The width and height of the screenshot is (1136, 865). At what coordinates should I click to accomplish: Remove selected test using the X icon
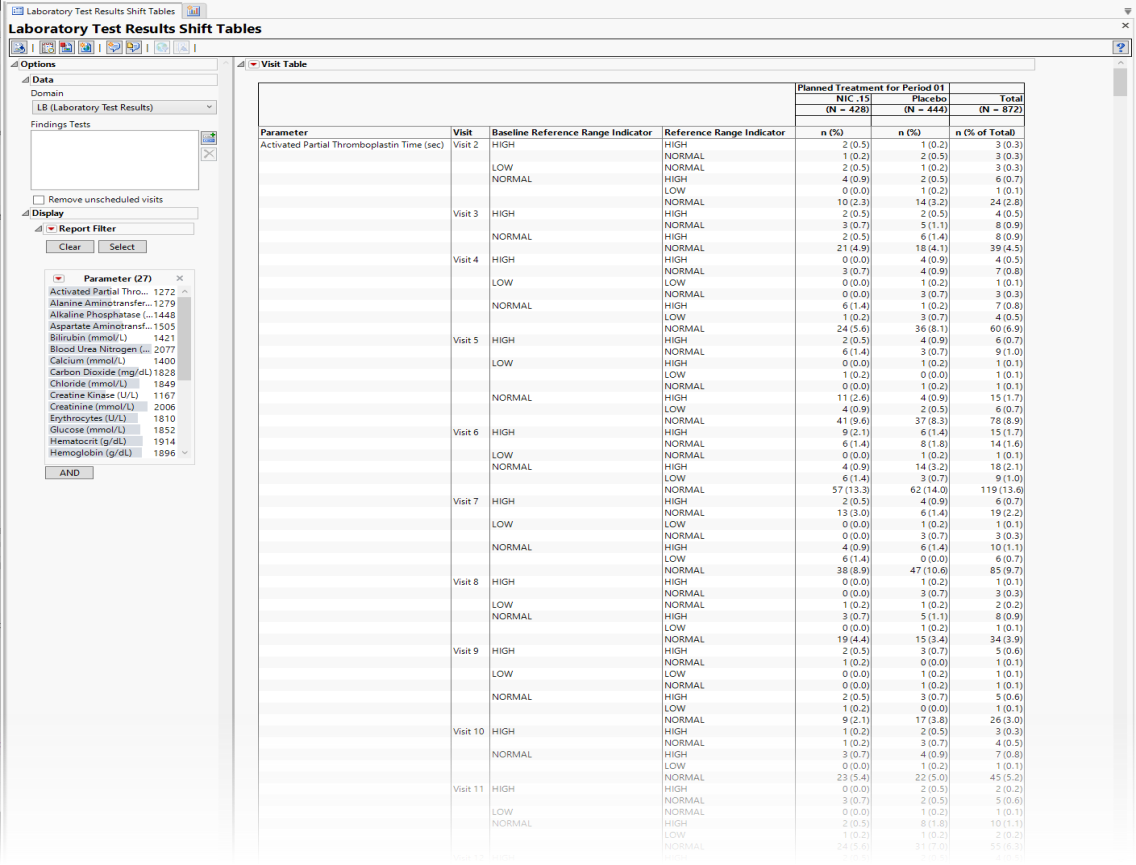pos(209,153)
